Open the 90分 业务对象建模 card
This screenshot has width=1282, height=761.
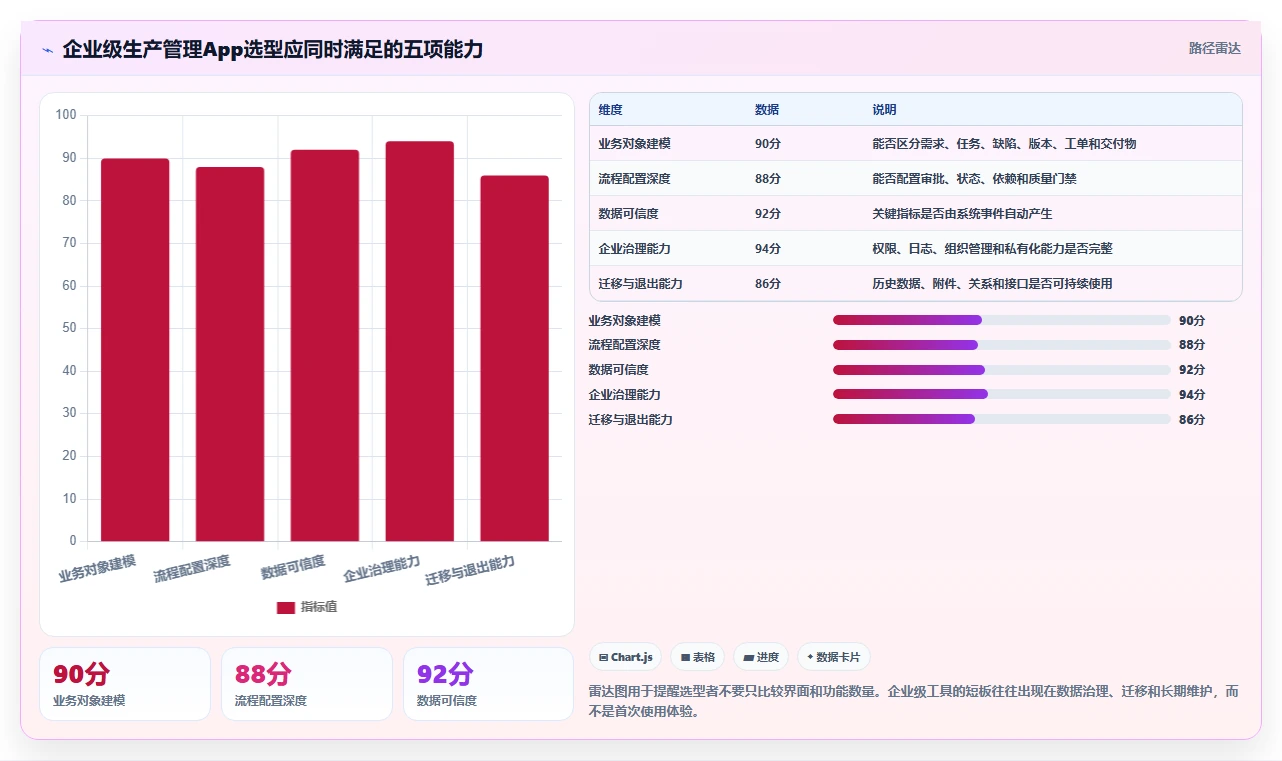click(x=125, y=684)
